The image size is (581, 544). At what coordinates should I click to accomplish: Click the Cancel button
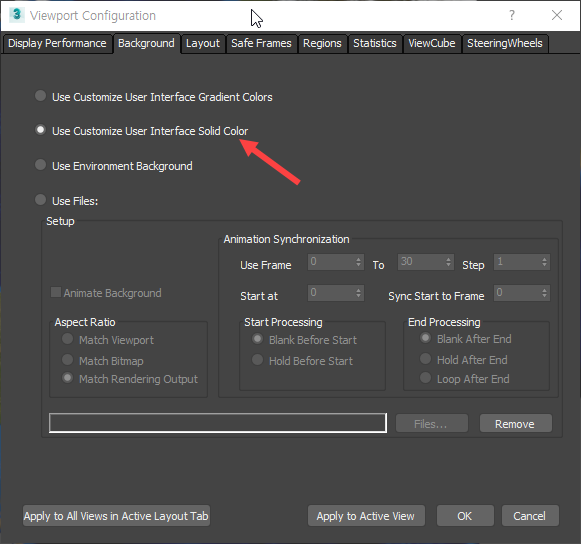click(x=530, y=515)
